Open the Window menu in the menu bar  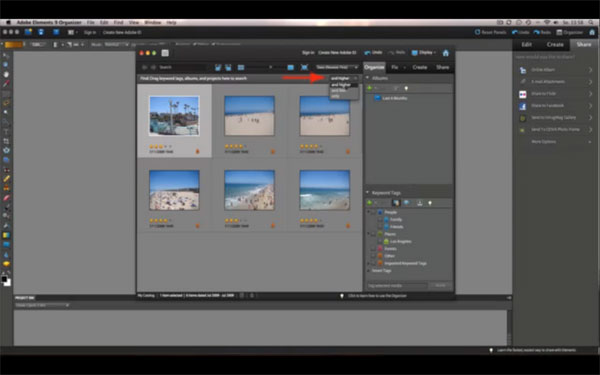click(x=153, y=23)
